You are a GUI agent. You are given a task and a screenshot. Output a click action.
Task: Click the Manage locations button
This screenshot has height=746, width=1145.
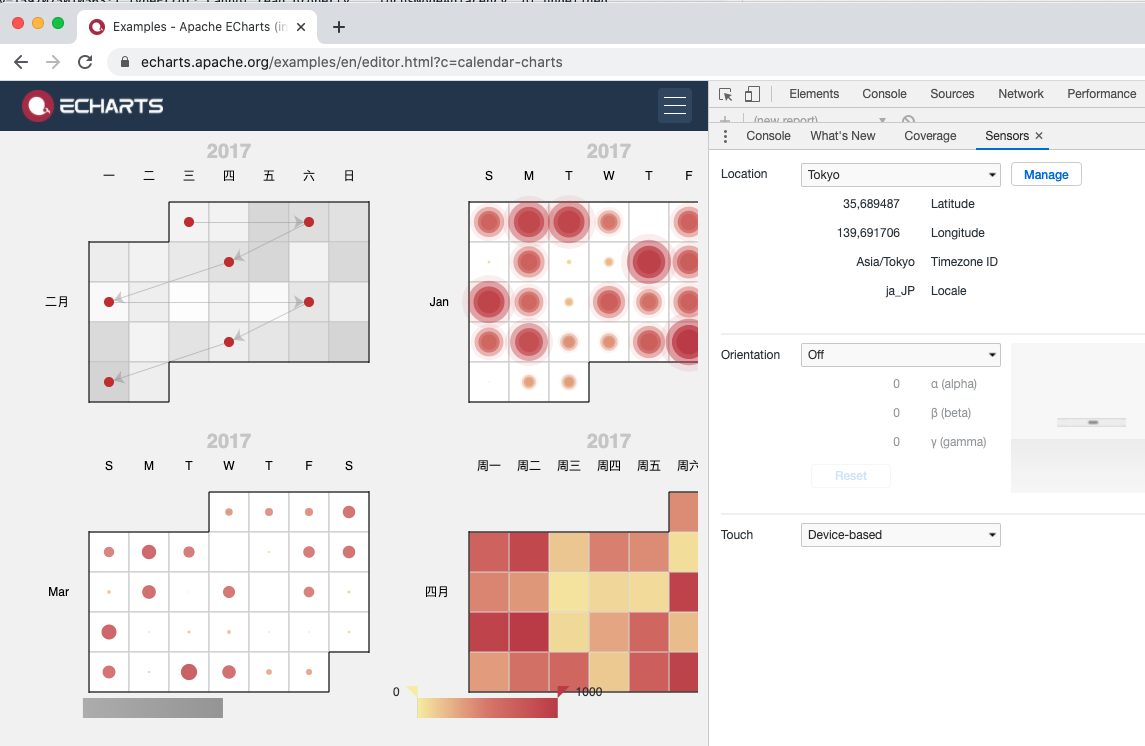tap(1046, 174)
